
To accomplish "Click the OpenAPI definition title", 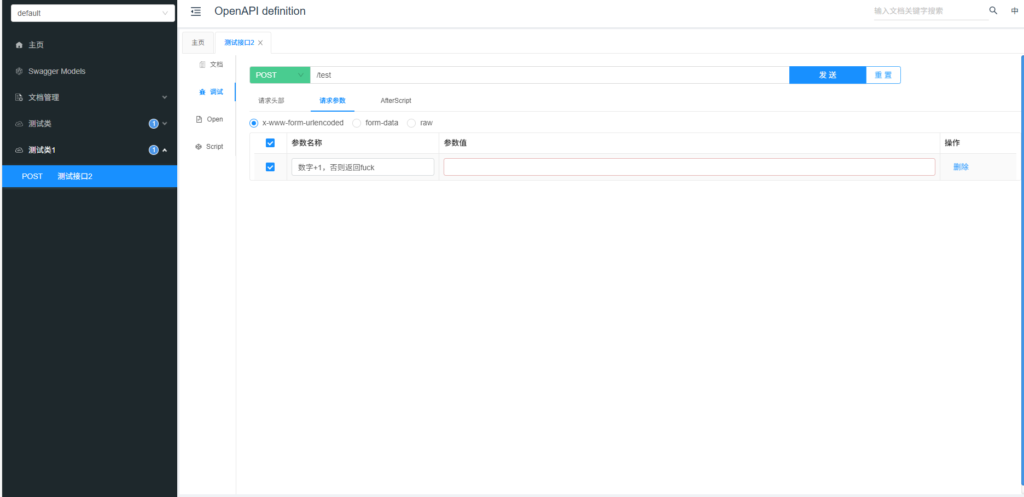I will pos(260,11).
